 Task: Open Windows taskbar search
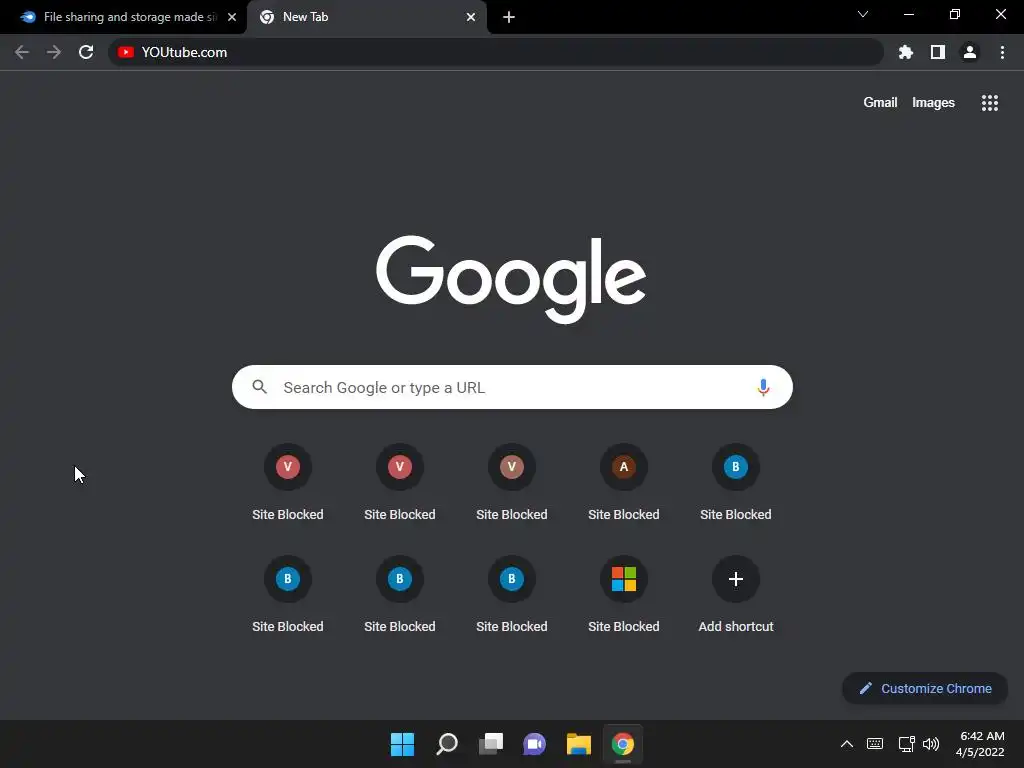tap(447, 744)
